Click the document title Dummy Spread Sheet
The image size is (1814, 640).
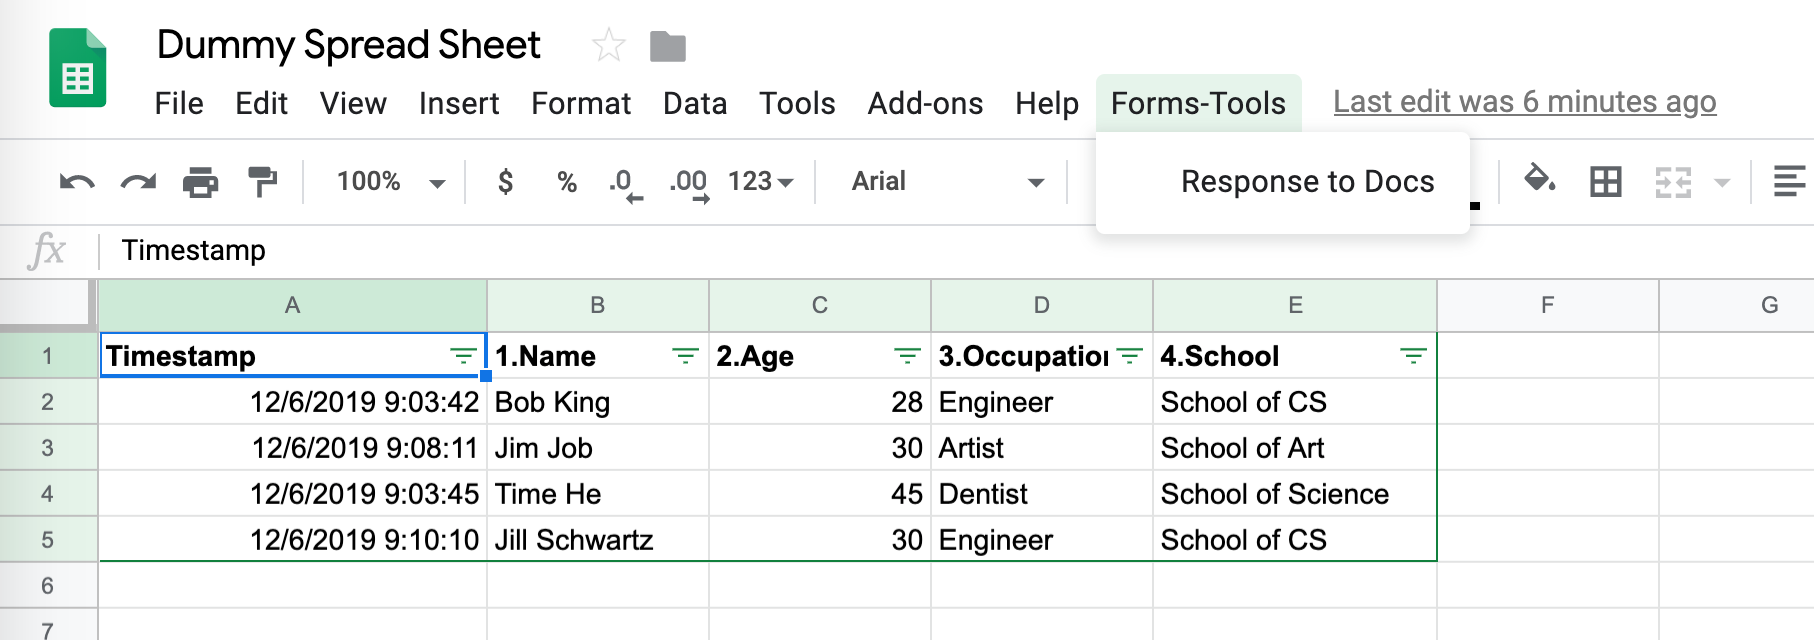348,45
